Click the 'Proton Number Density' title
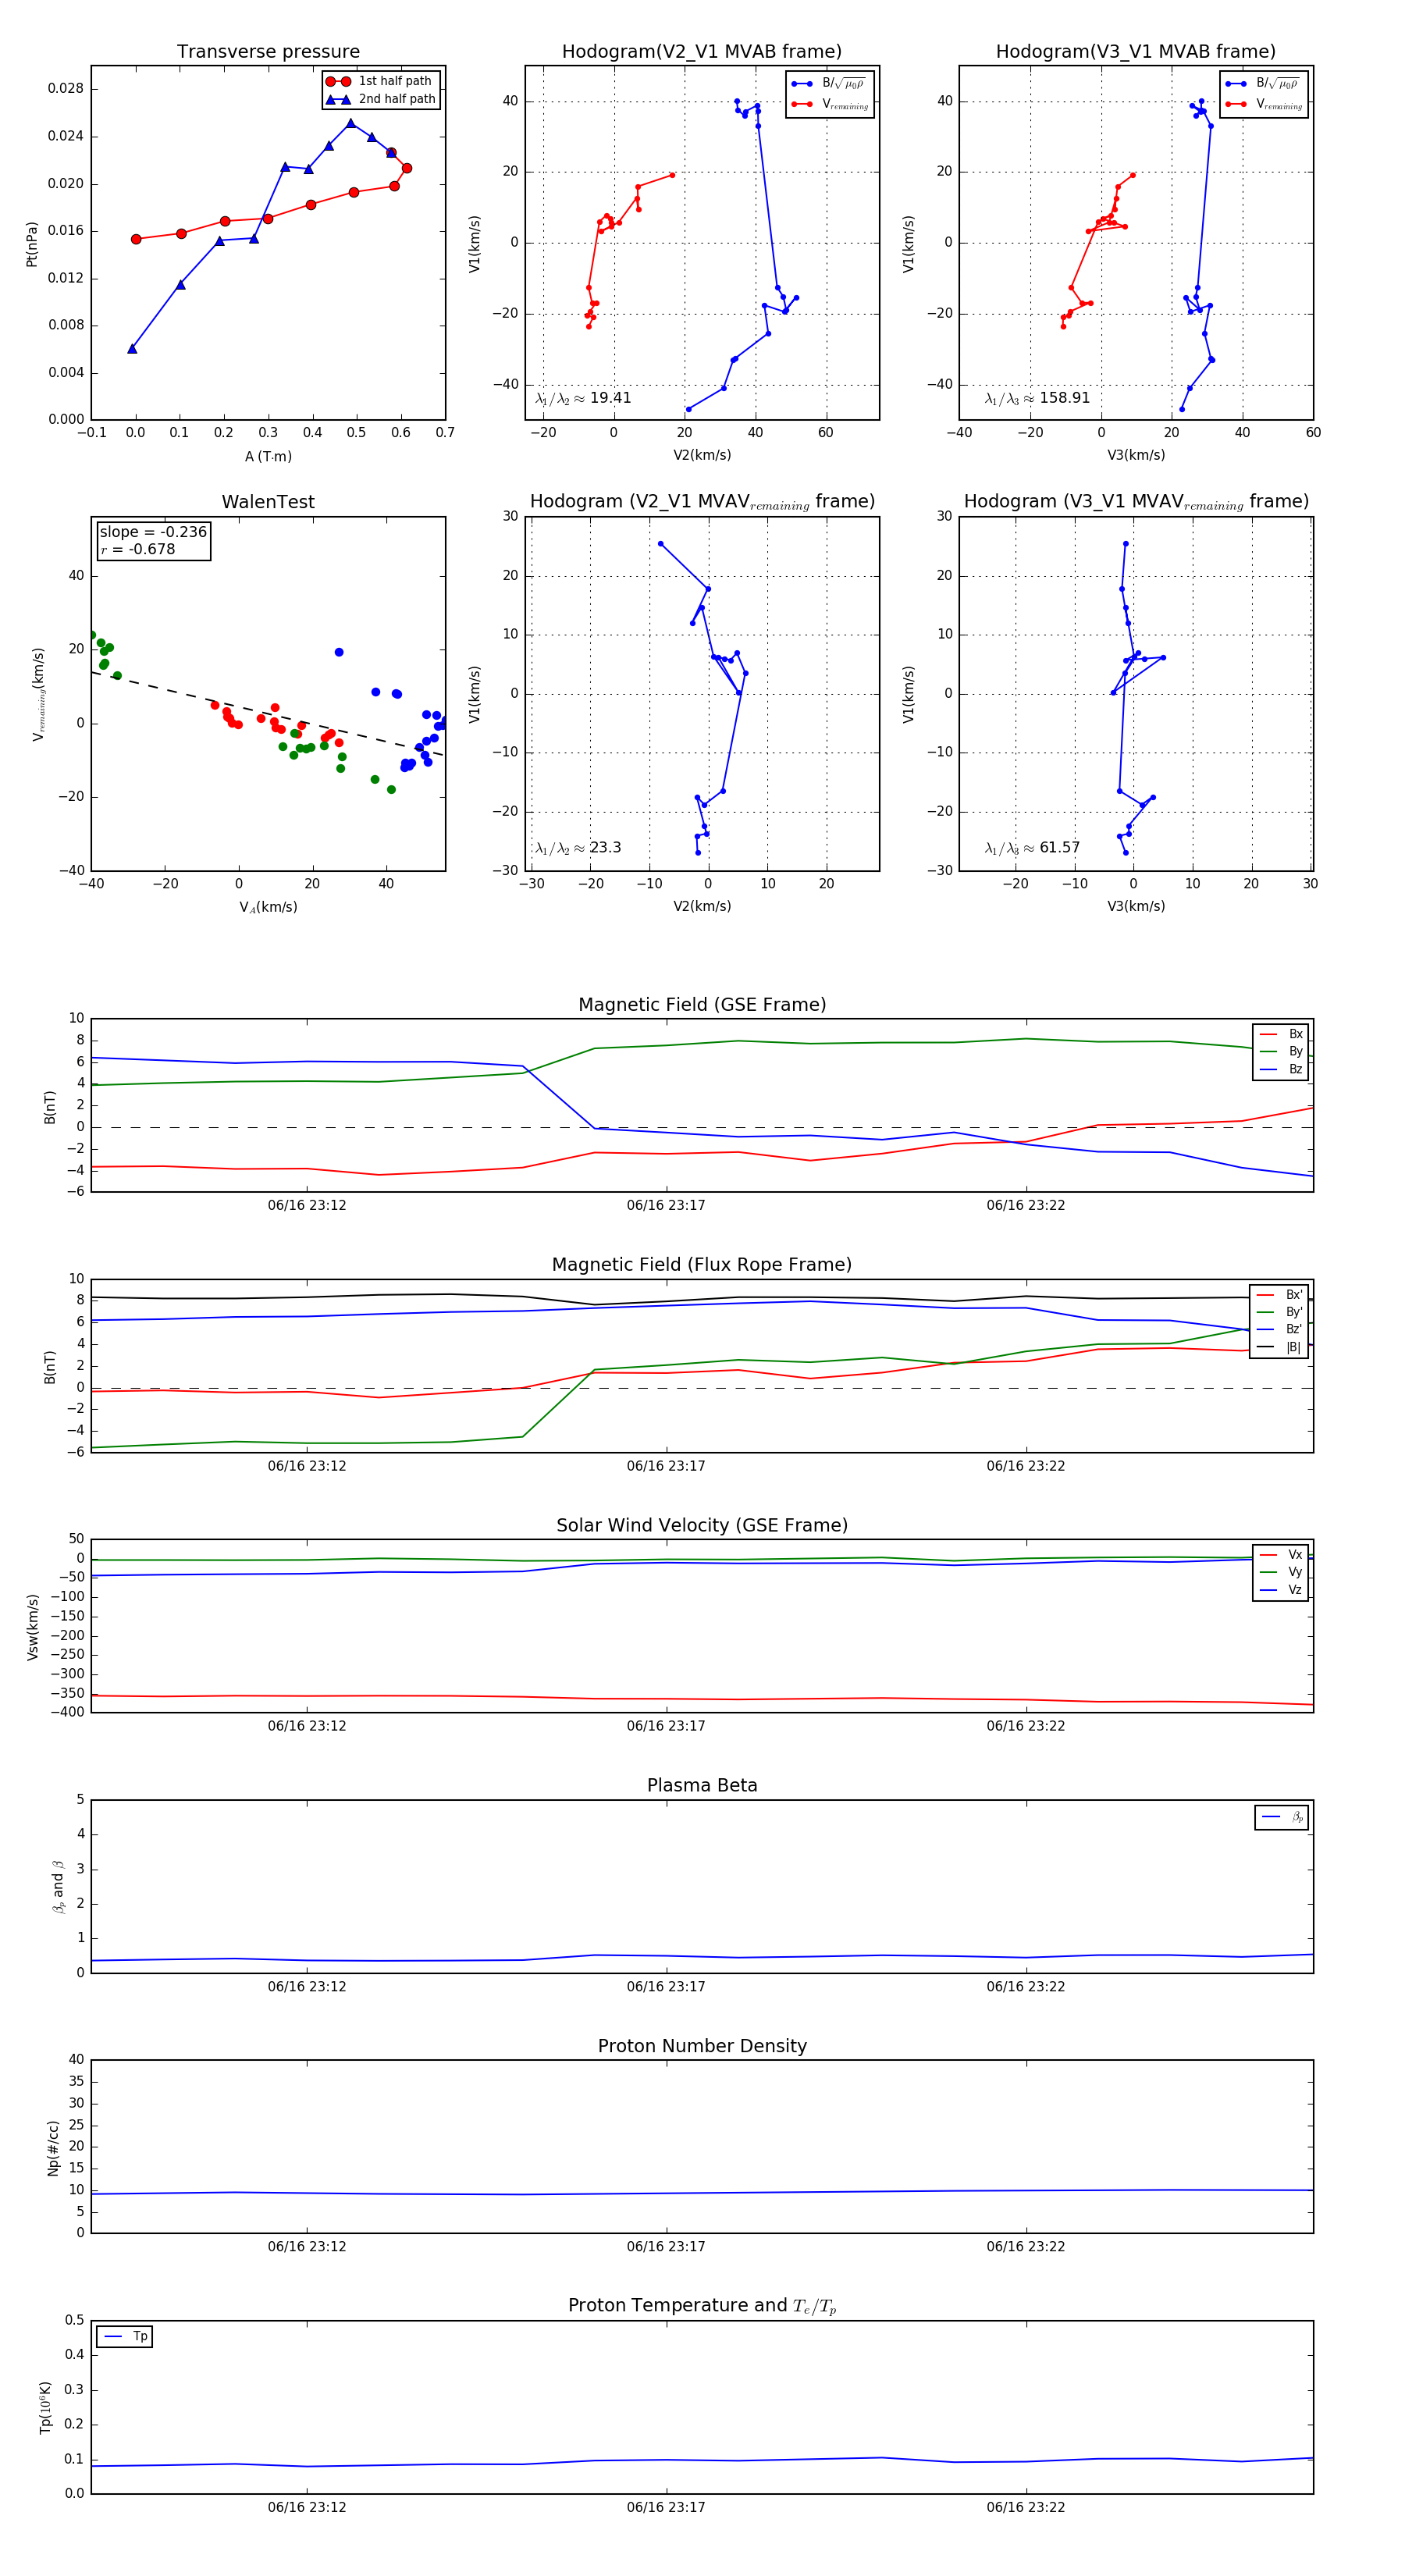 (702, 2046)
